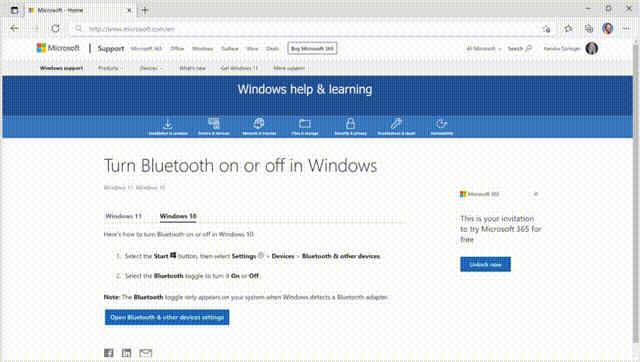Open Windows in top navigation

click(x=202, y=49)
